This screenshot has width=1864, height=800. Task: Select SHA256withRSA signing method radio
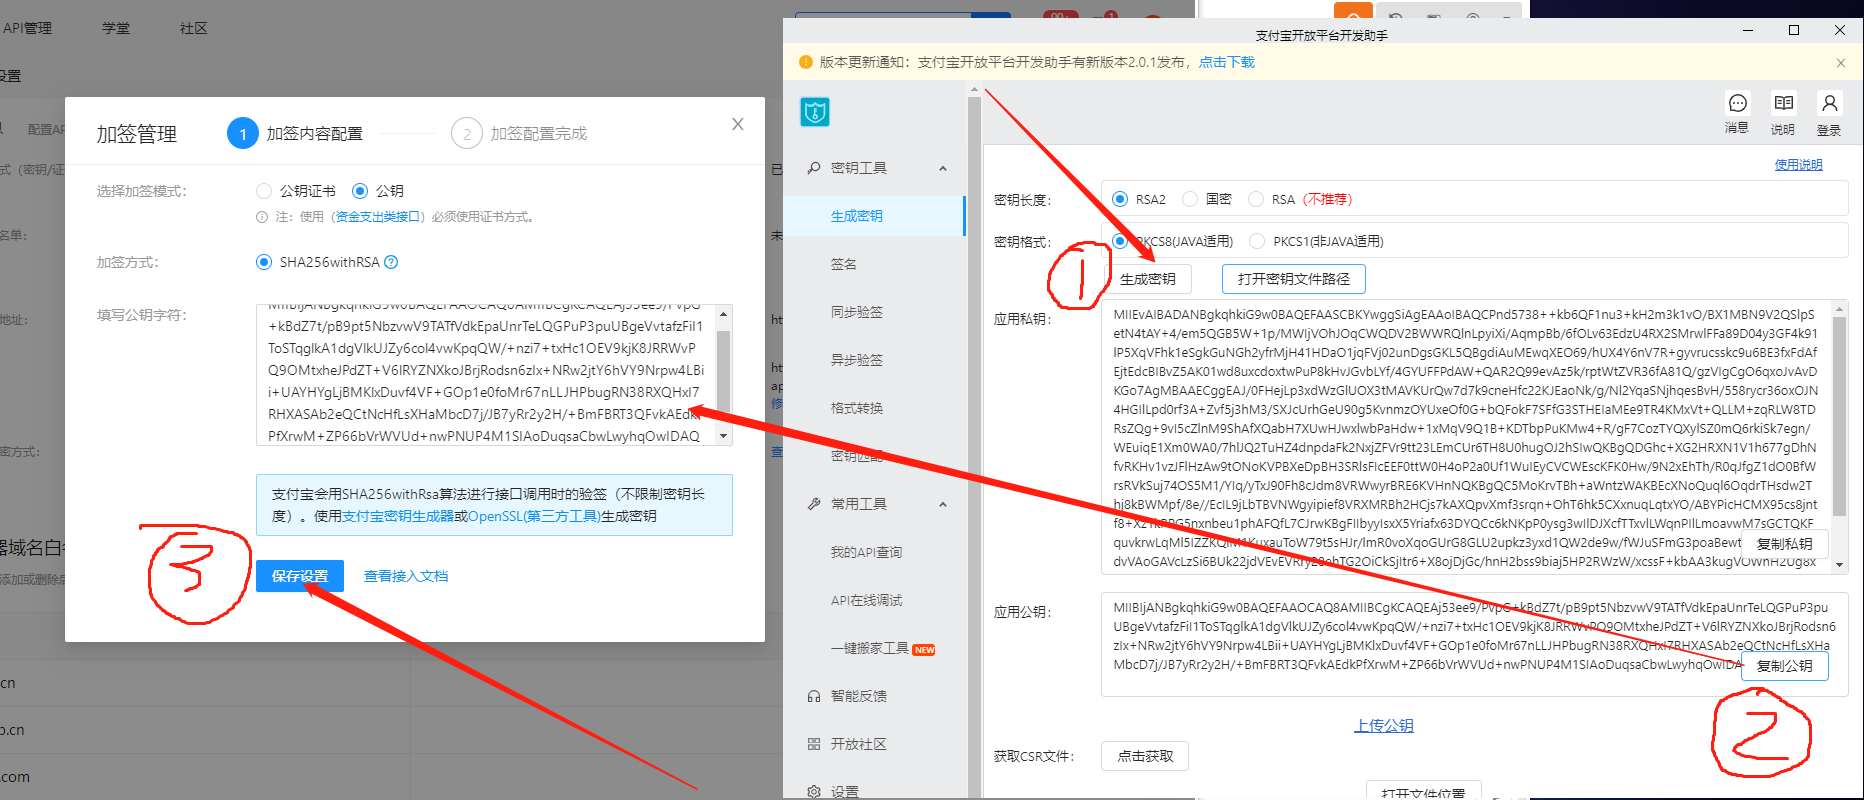(264, 262)
